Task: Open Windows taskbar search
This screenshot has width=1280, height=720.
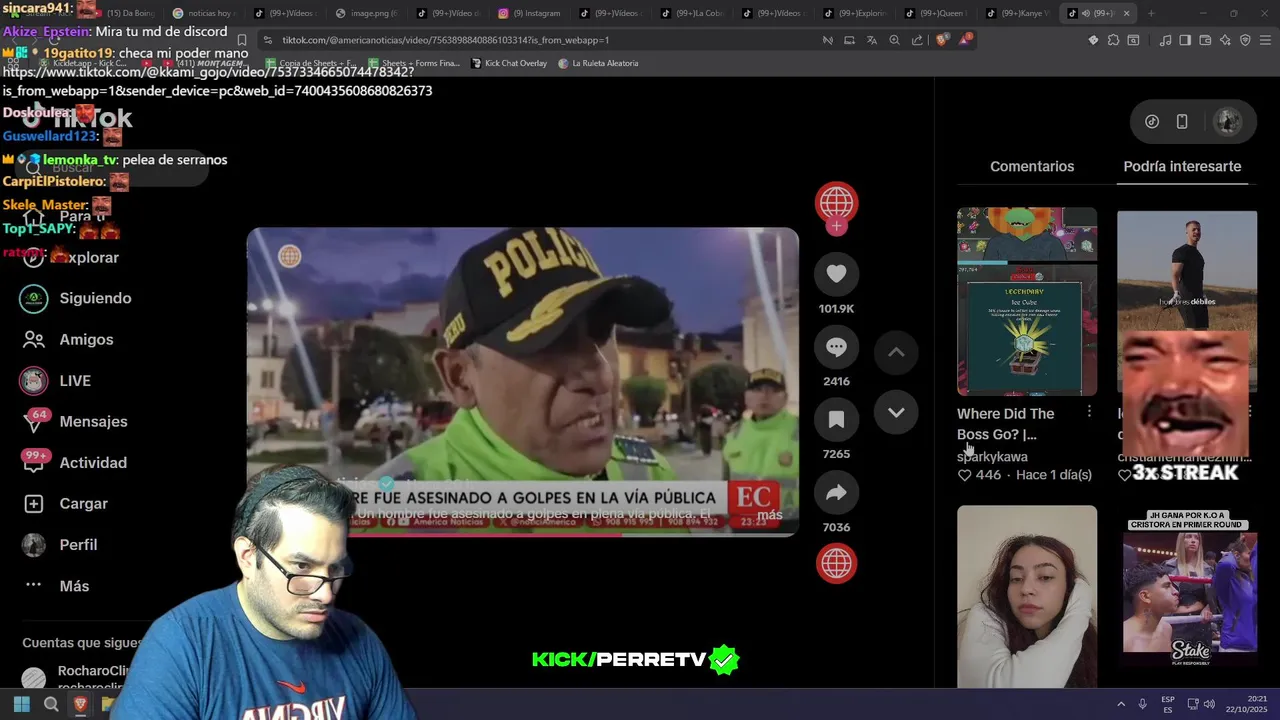Action: [51, 704]
